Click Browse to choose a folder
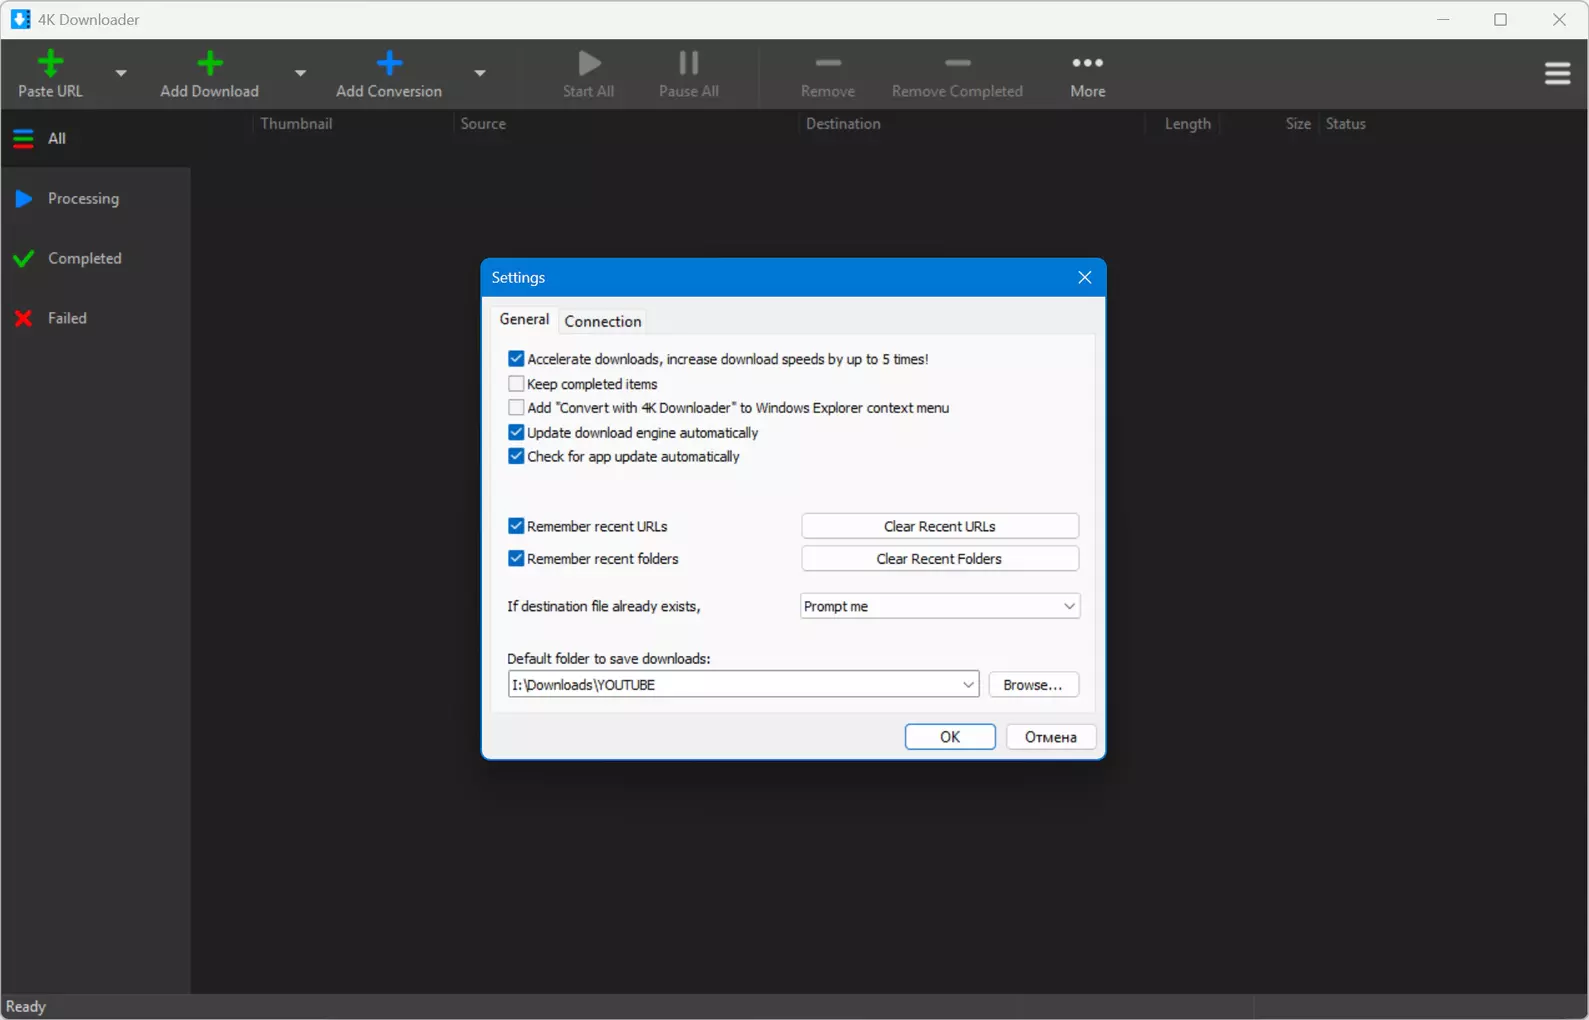Image resolution: width=1589 pixels, height=1020 pixels. pos(1033,685)
